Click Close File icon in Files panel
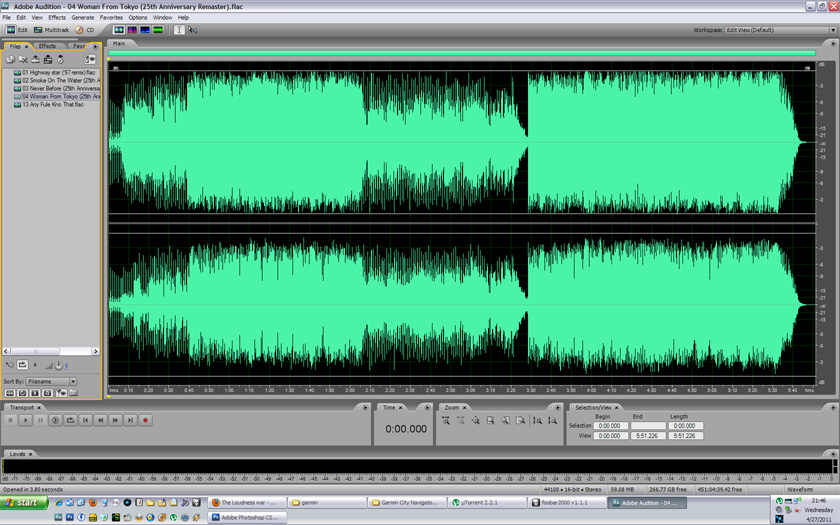 [x=23, y=59]
